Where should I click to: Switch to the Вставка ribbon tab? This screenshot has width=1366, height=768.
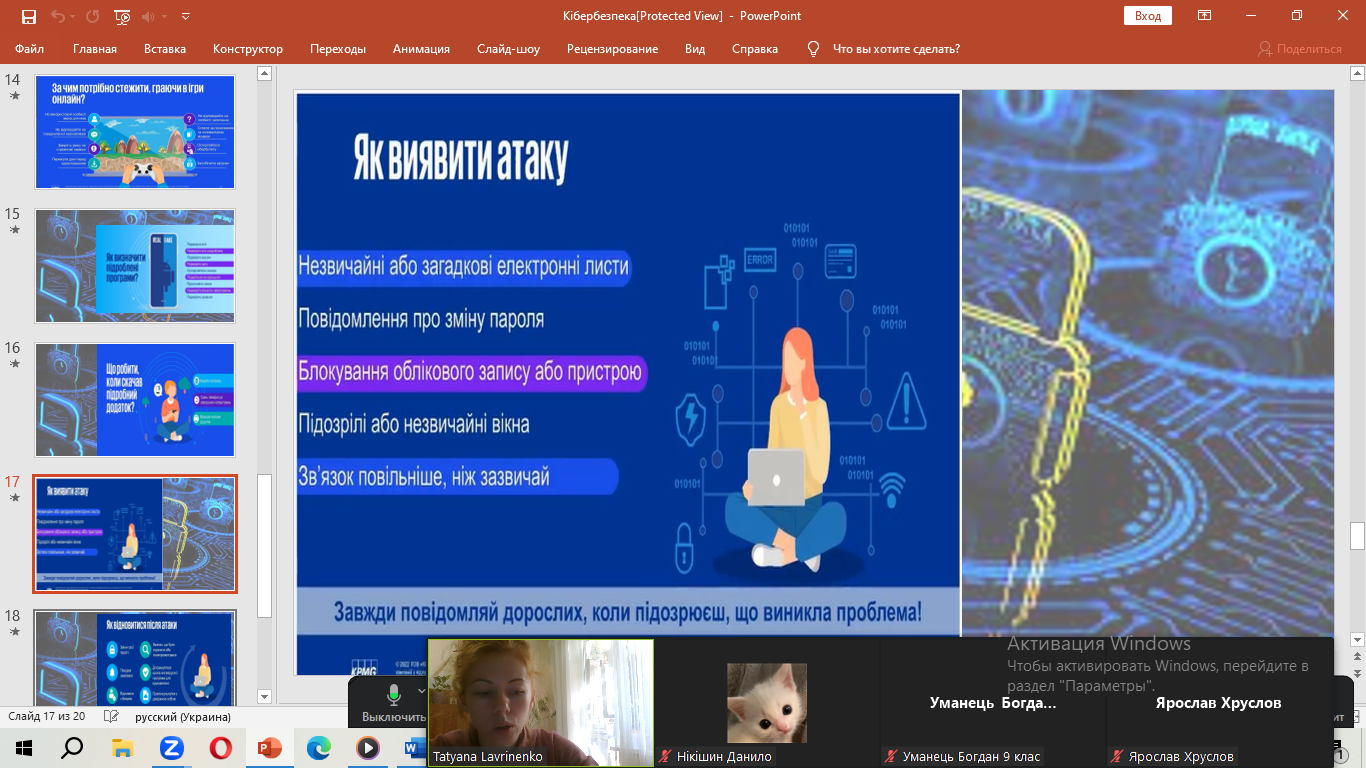(x=165, y=49)
